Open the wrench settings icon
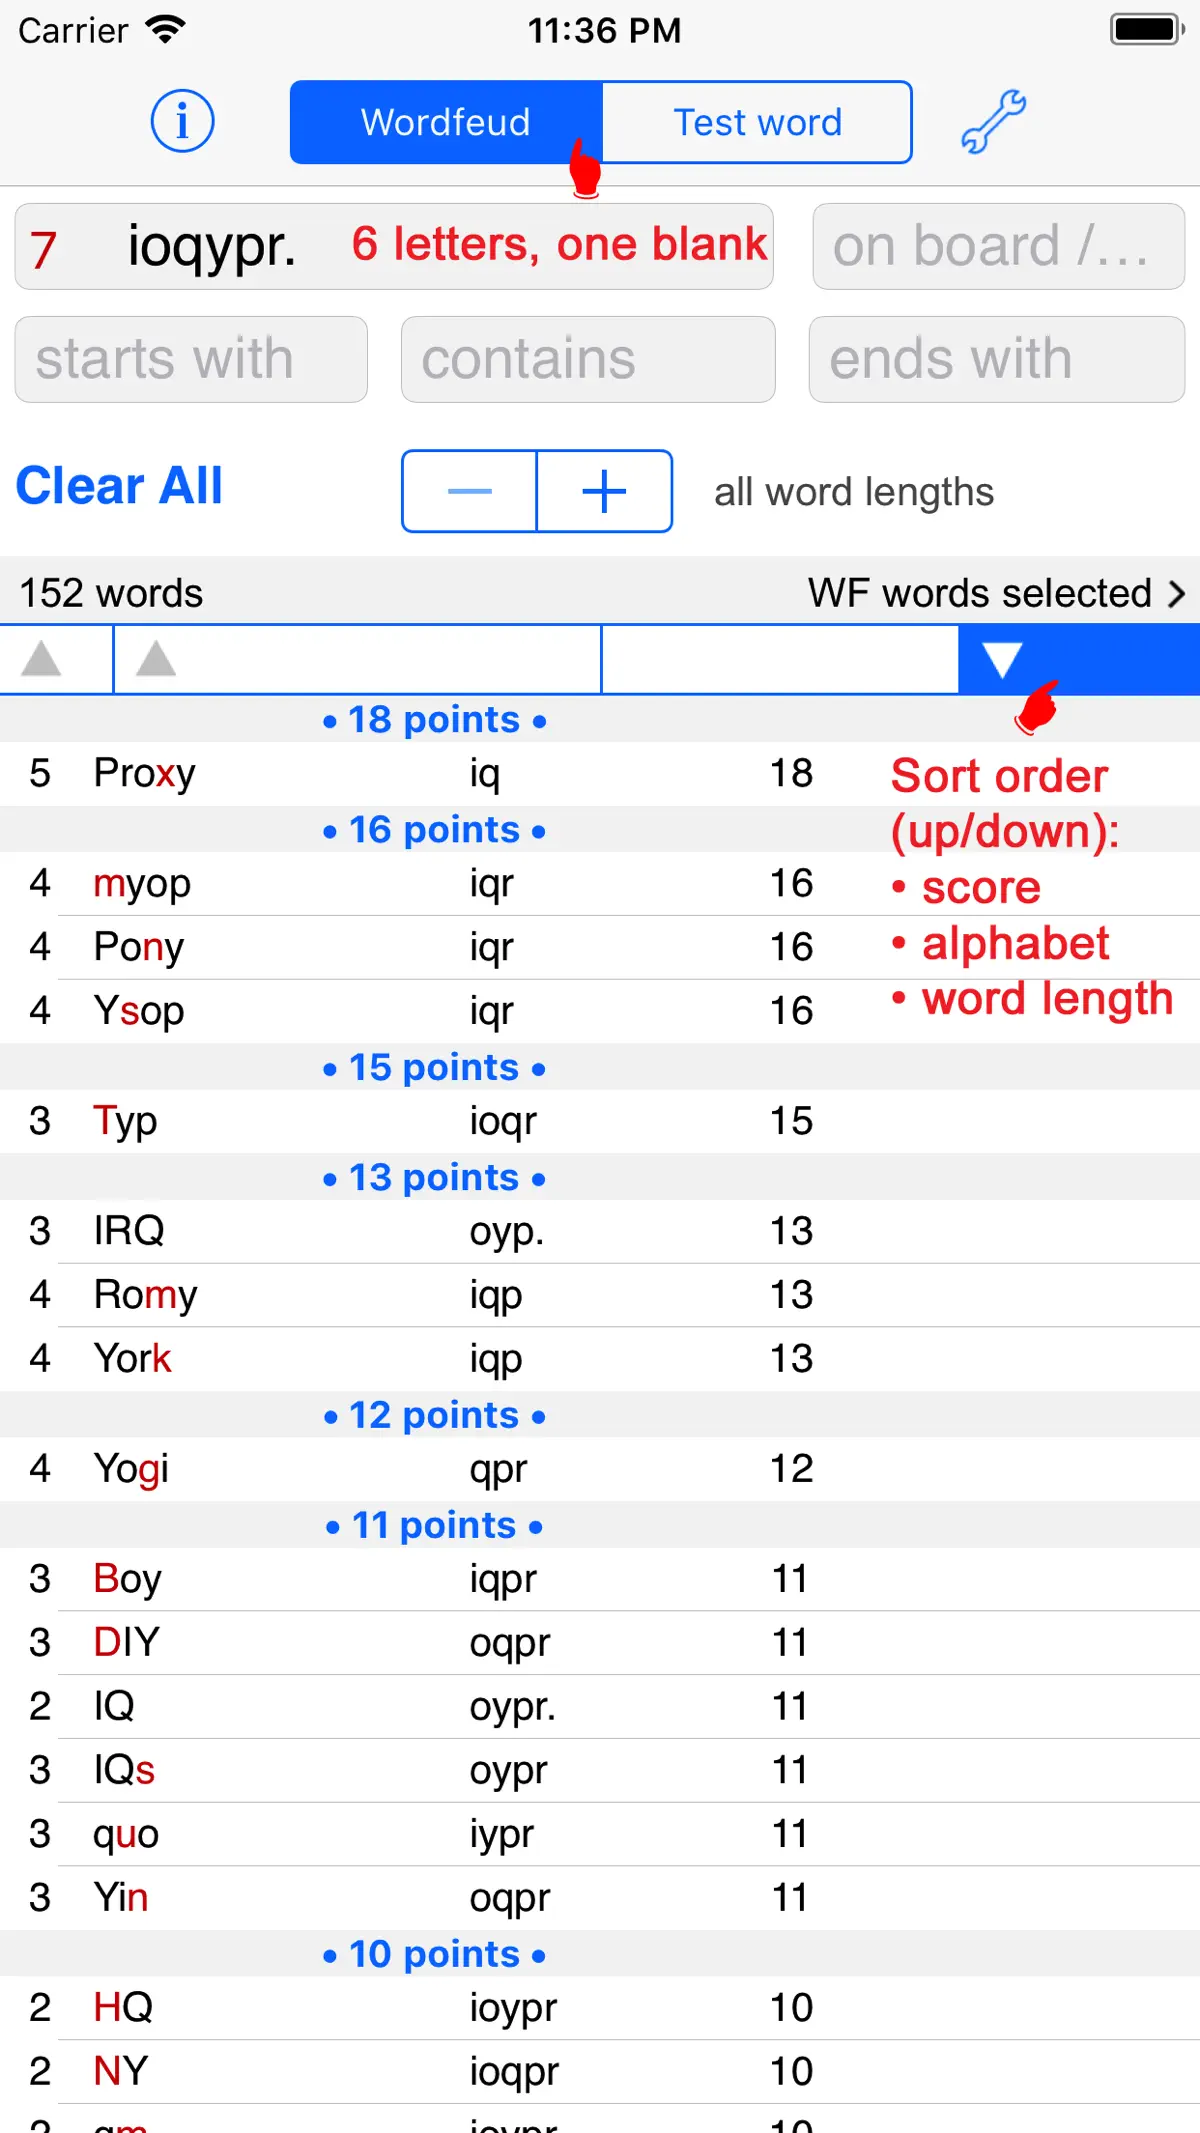 click(993, 121)
